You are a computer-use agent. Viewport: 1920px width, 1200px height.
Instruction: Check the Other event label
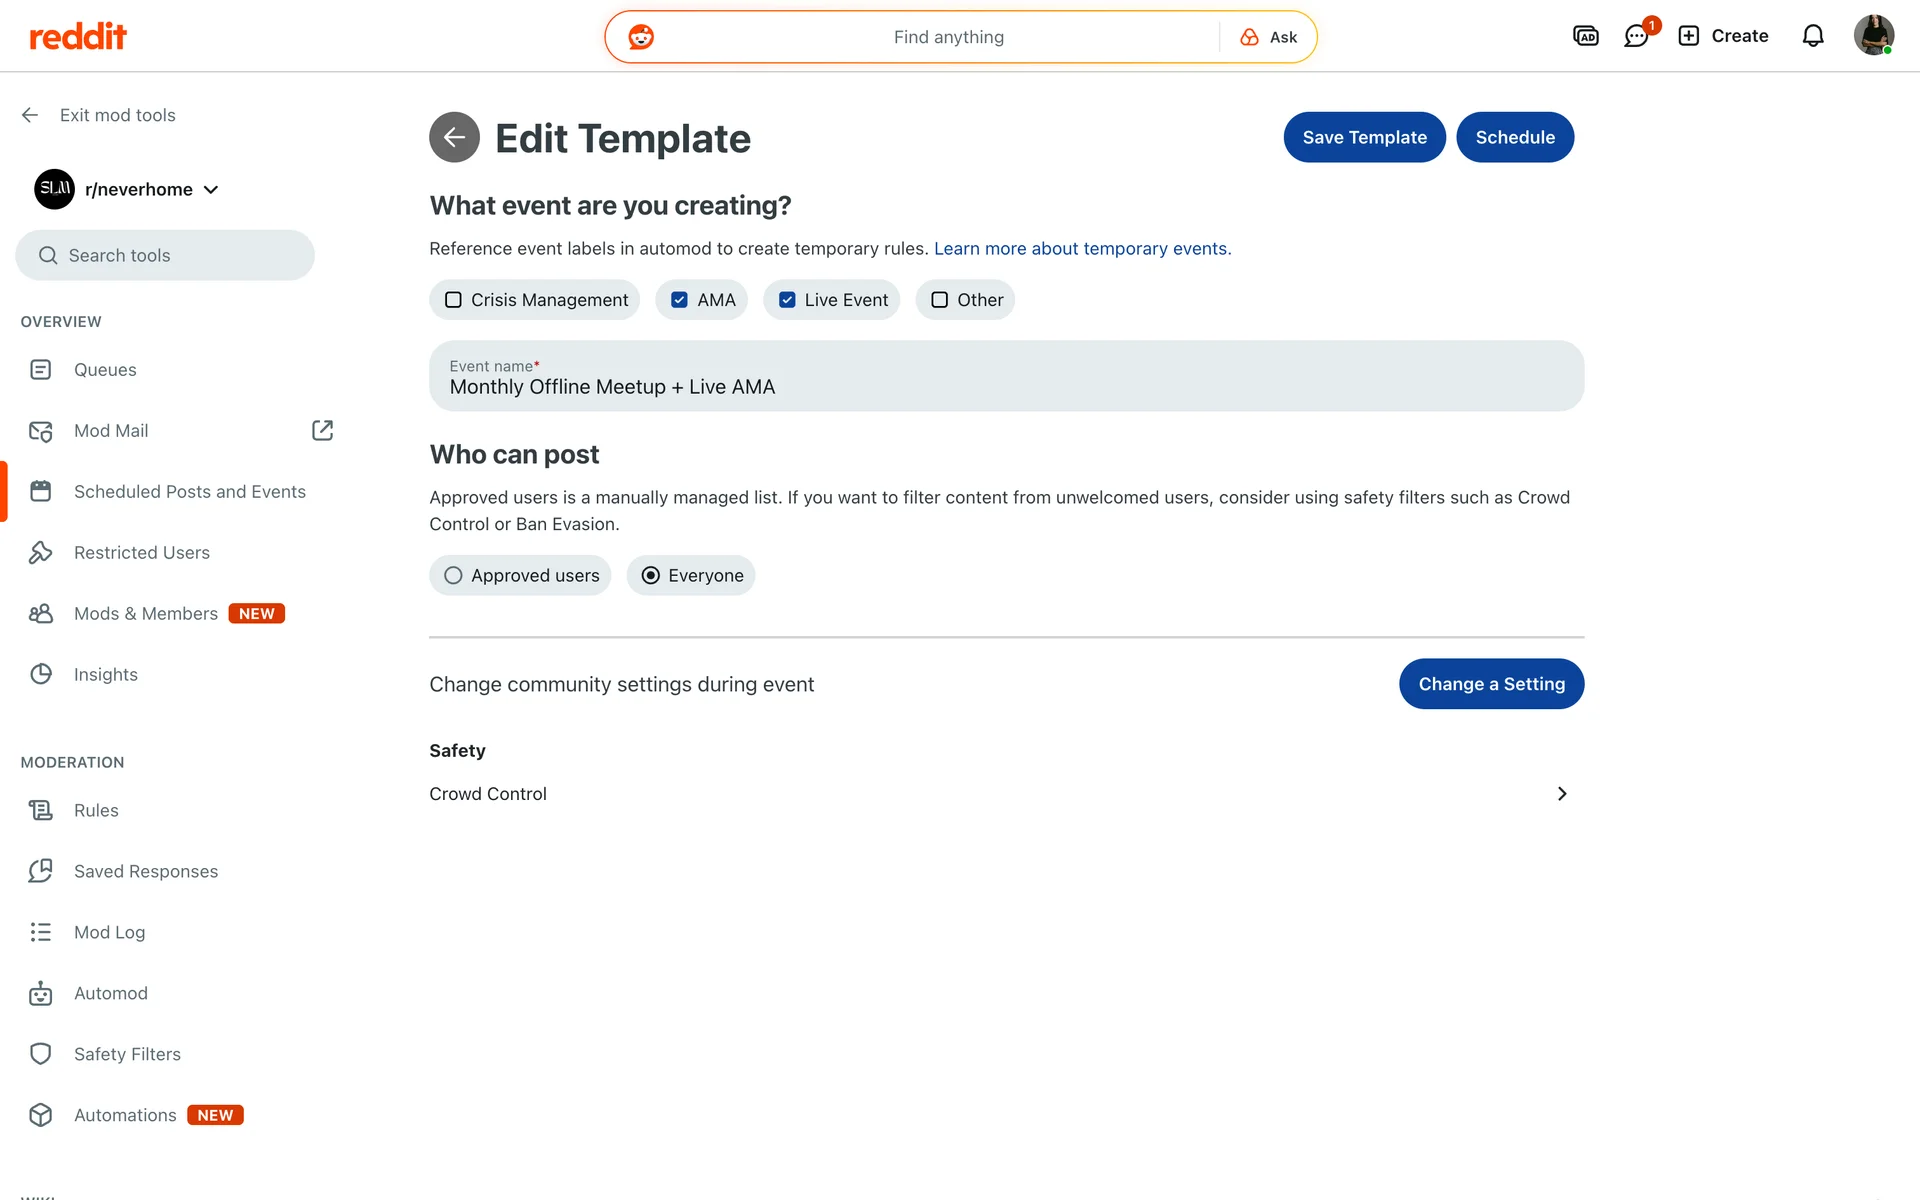(x=940, y=300)
